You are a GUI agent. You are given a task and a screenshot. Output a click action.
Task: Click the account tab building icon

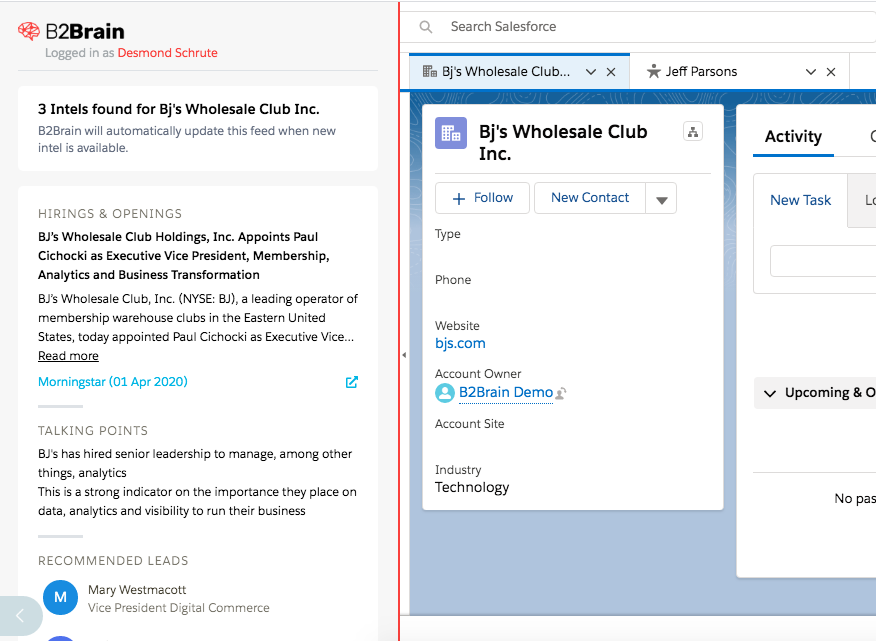pos(430,72)
